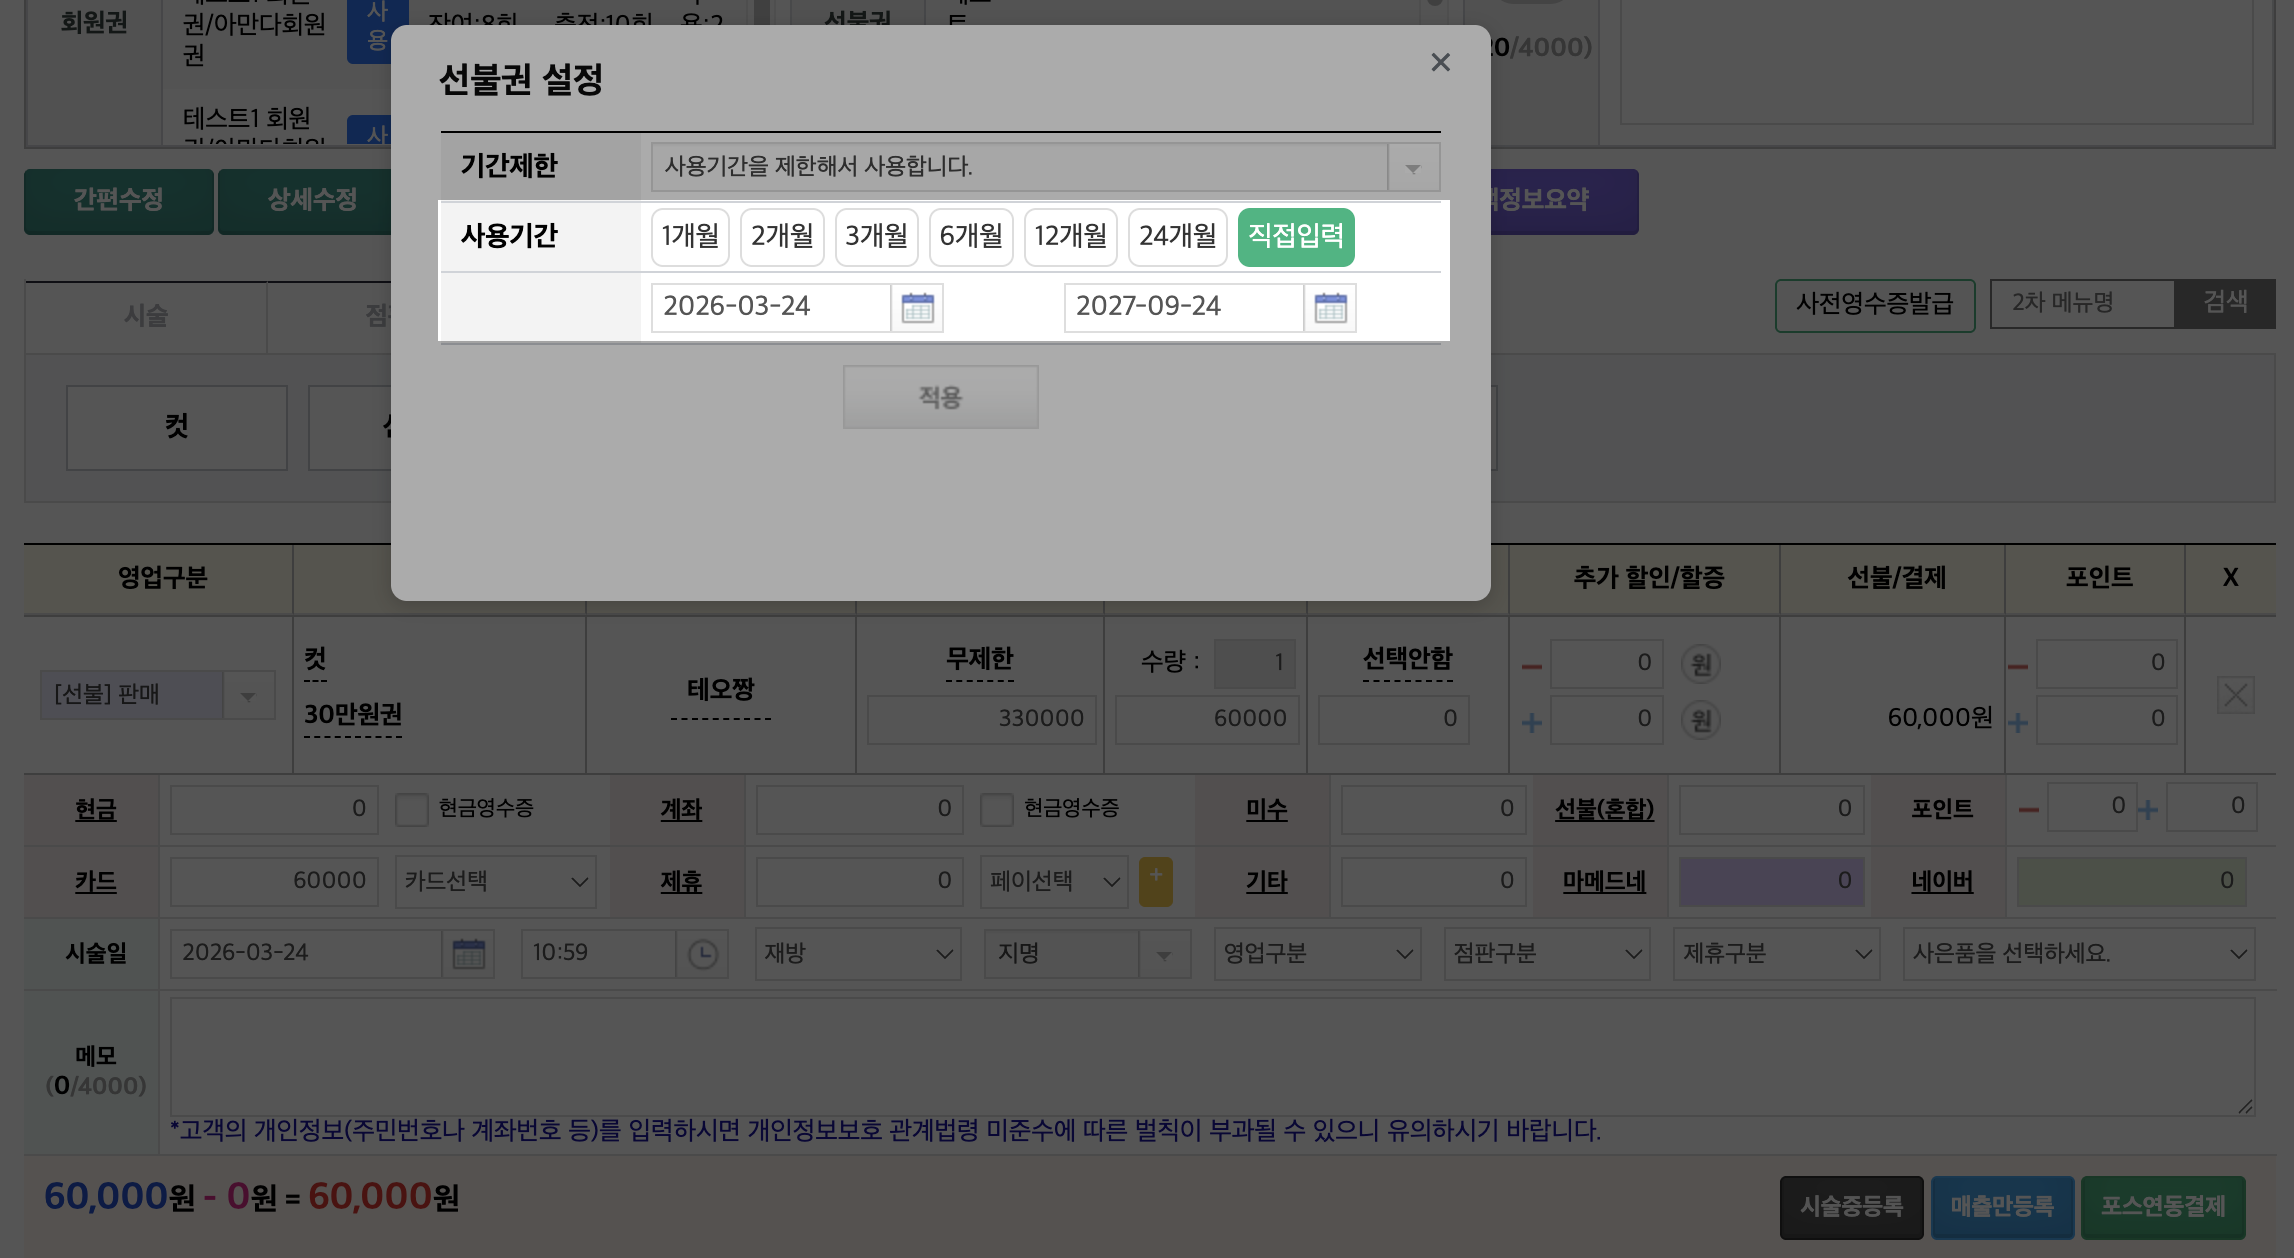Viewport: 2294px width, 1258px height.
Task: Click blue plus icon in 포인트 payment row
Action: coord(2147,810)
